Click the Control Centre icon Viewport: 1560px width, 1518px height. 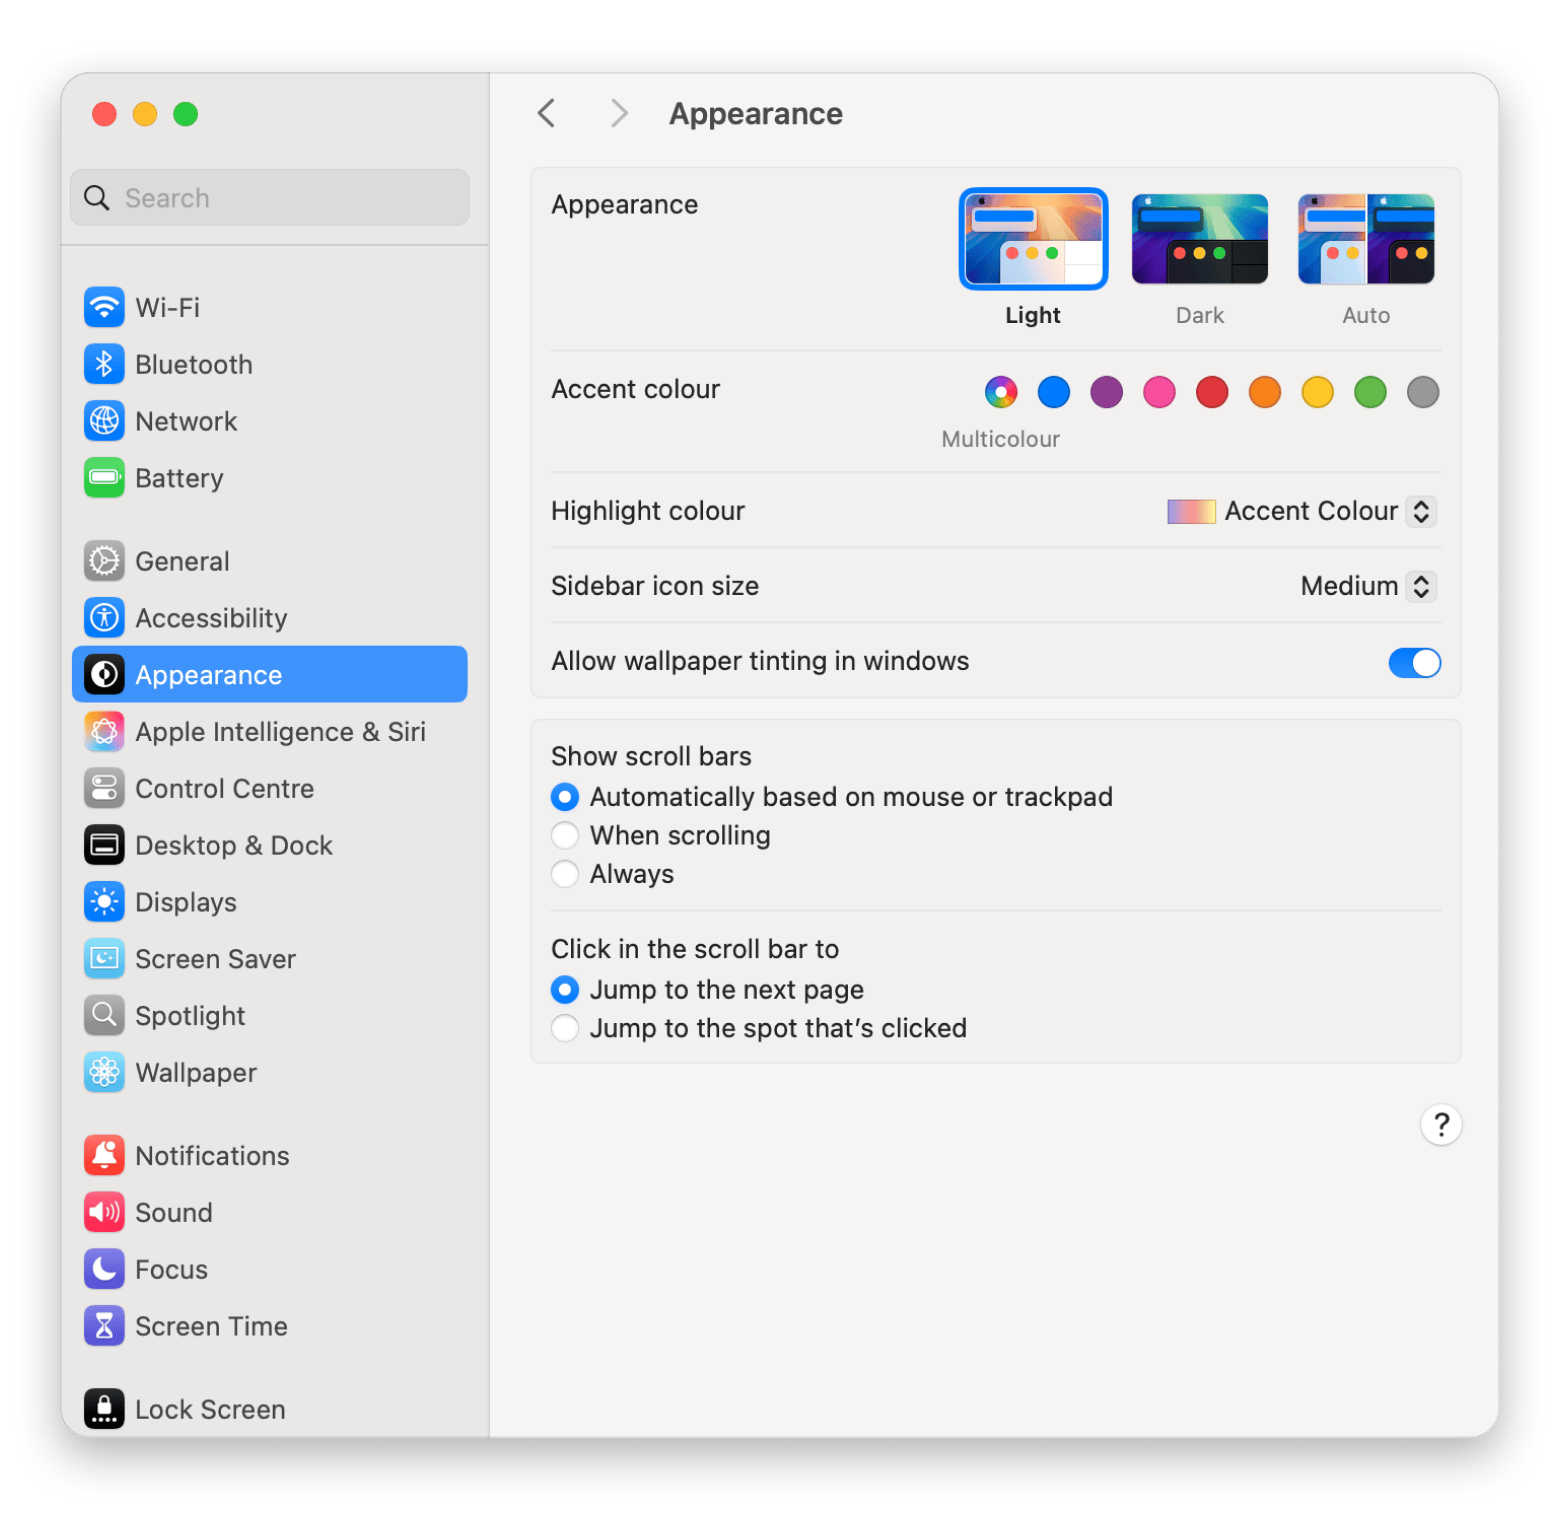click(104, 789)
